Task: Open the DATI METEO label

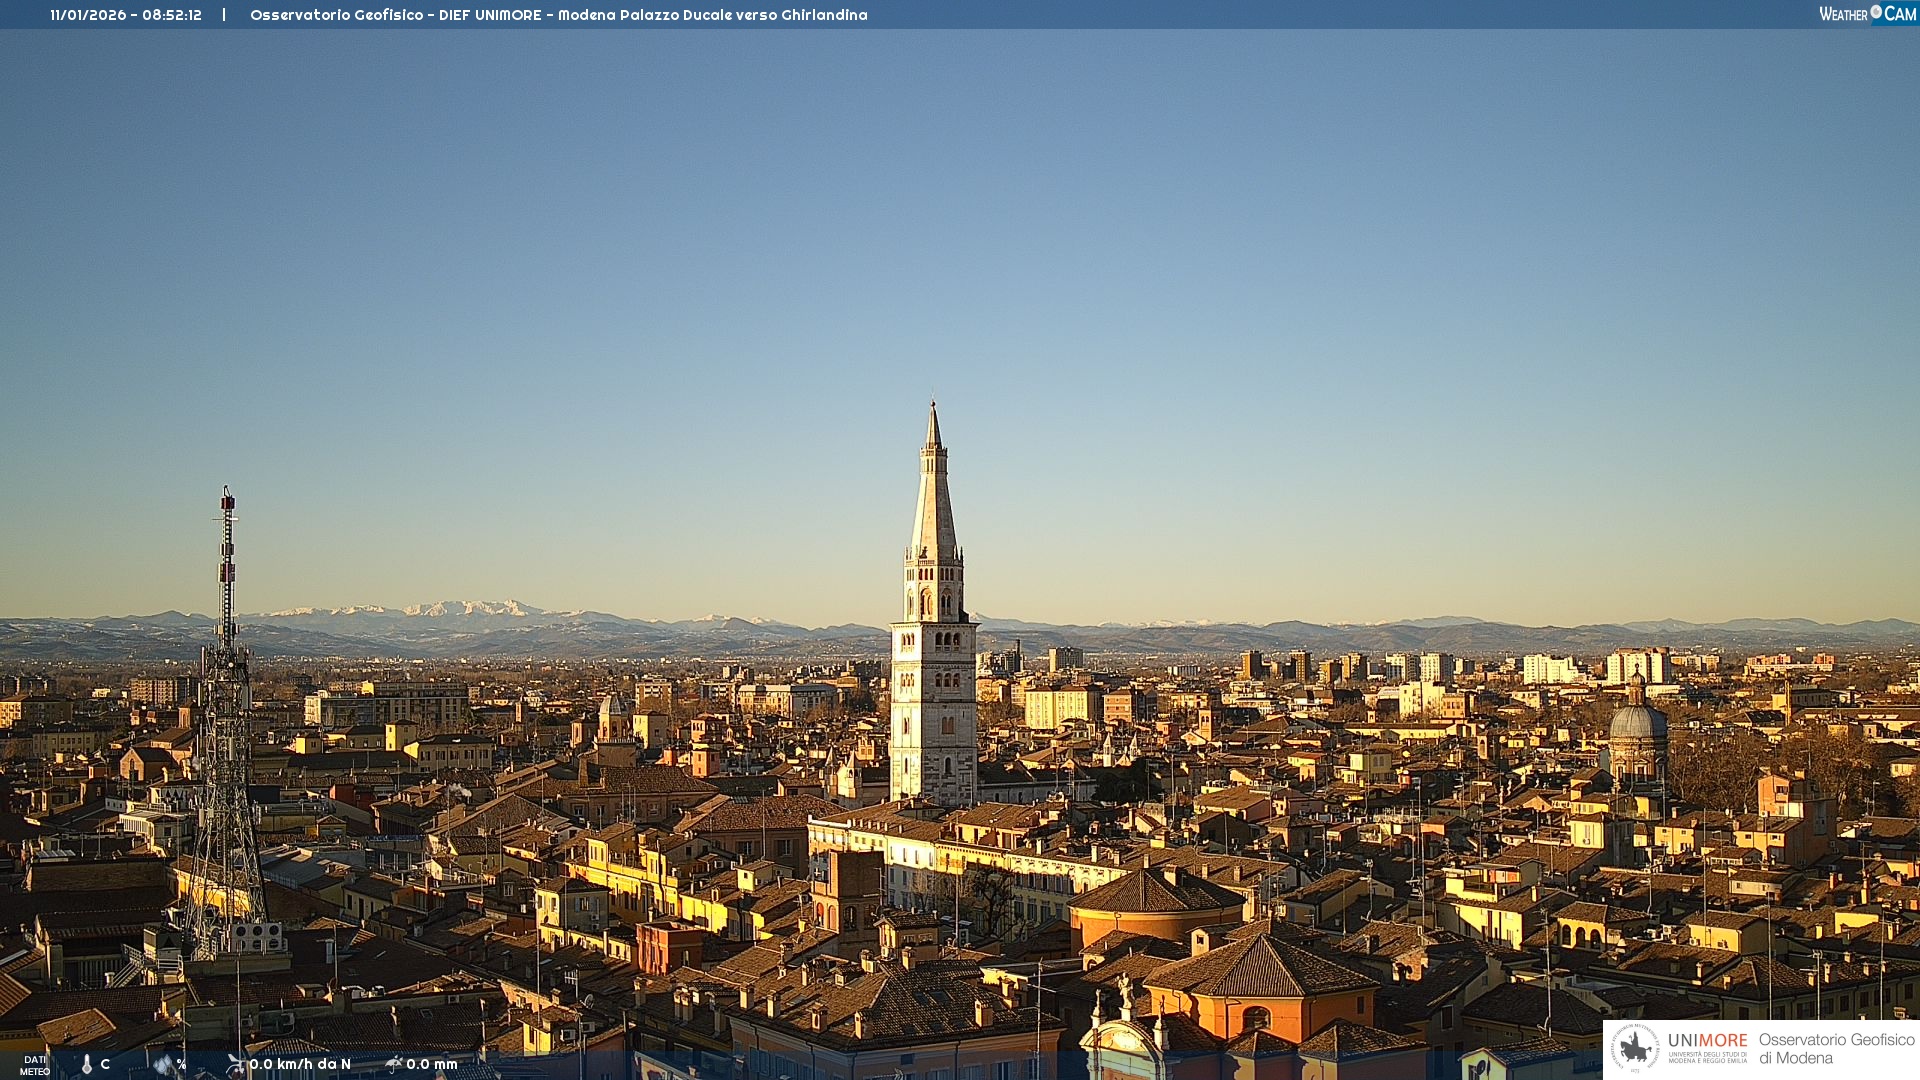Action: [x=35, y=1065]
